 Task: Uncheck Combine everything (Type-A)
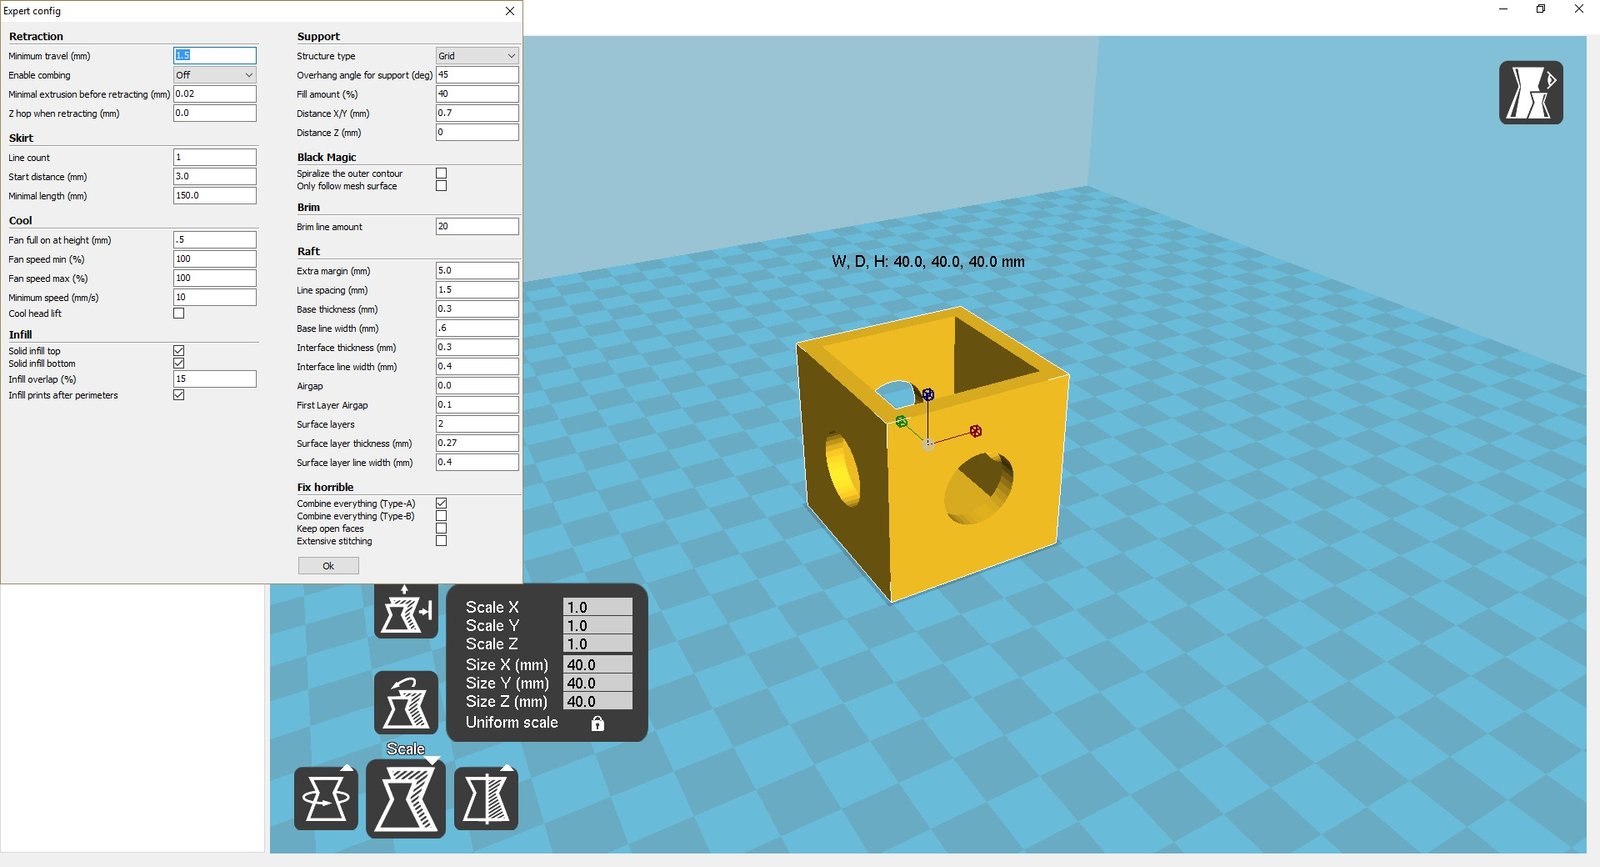tap(441, 504)
